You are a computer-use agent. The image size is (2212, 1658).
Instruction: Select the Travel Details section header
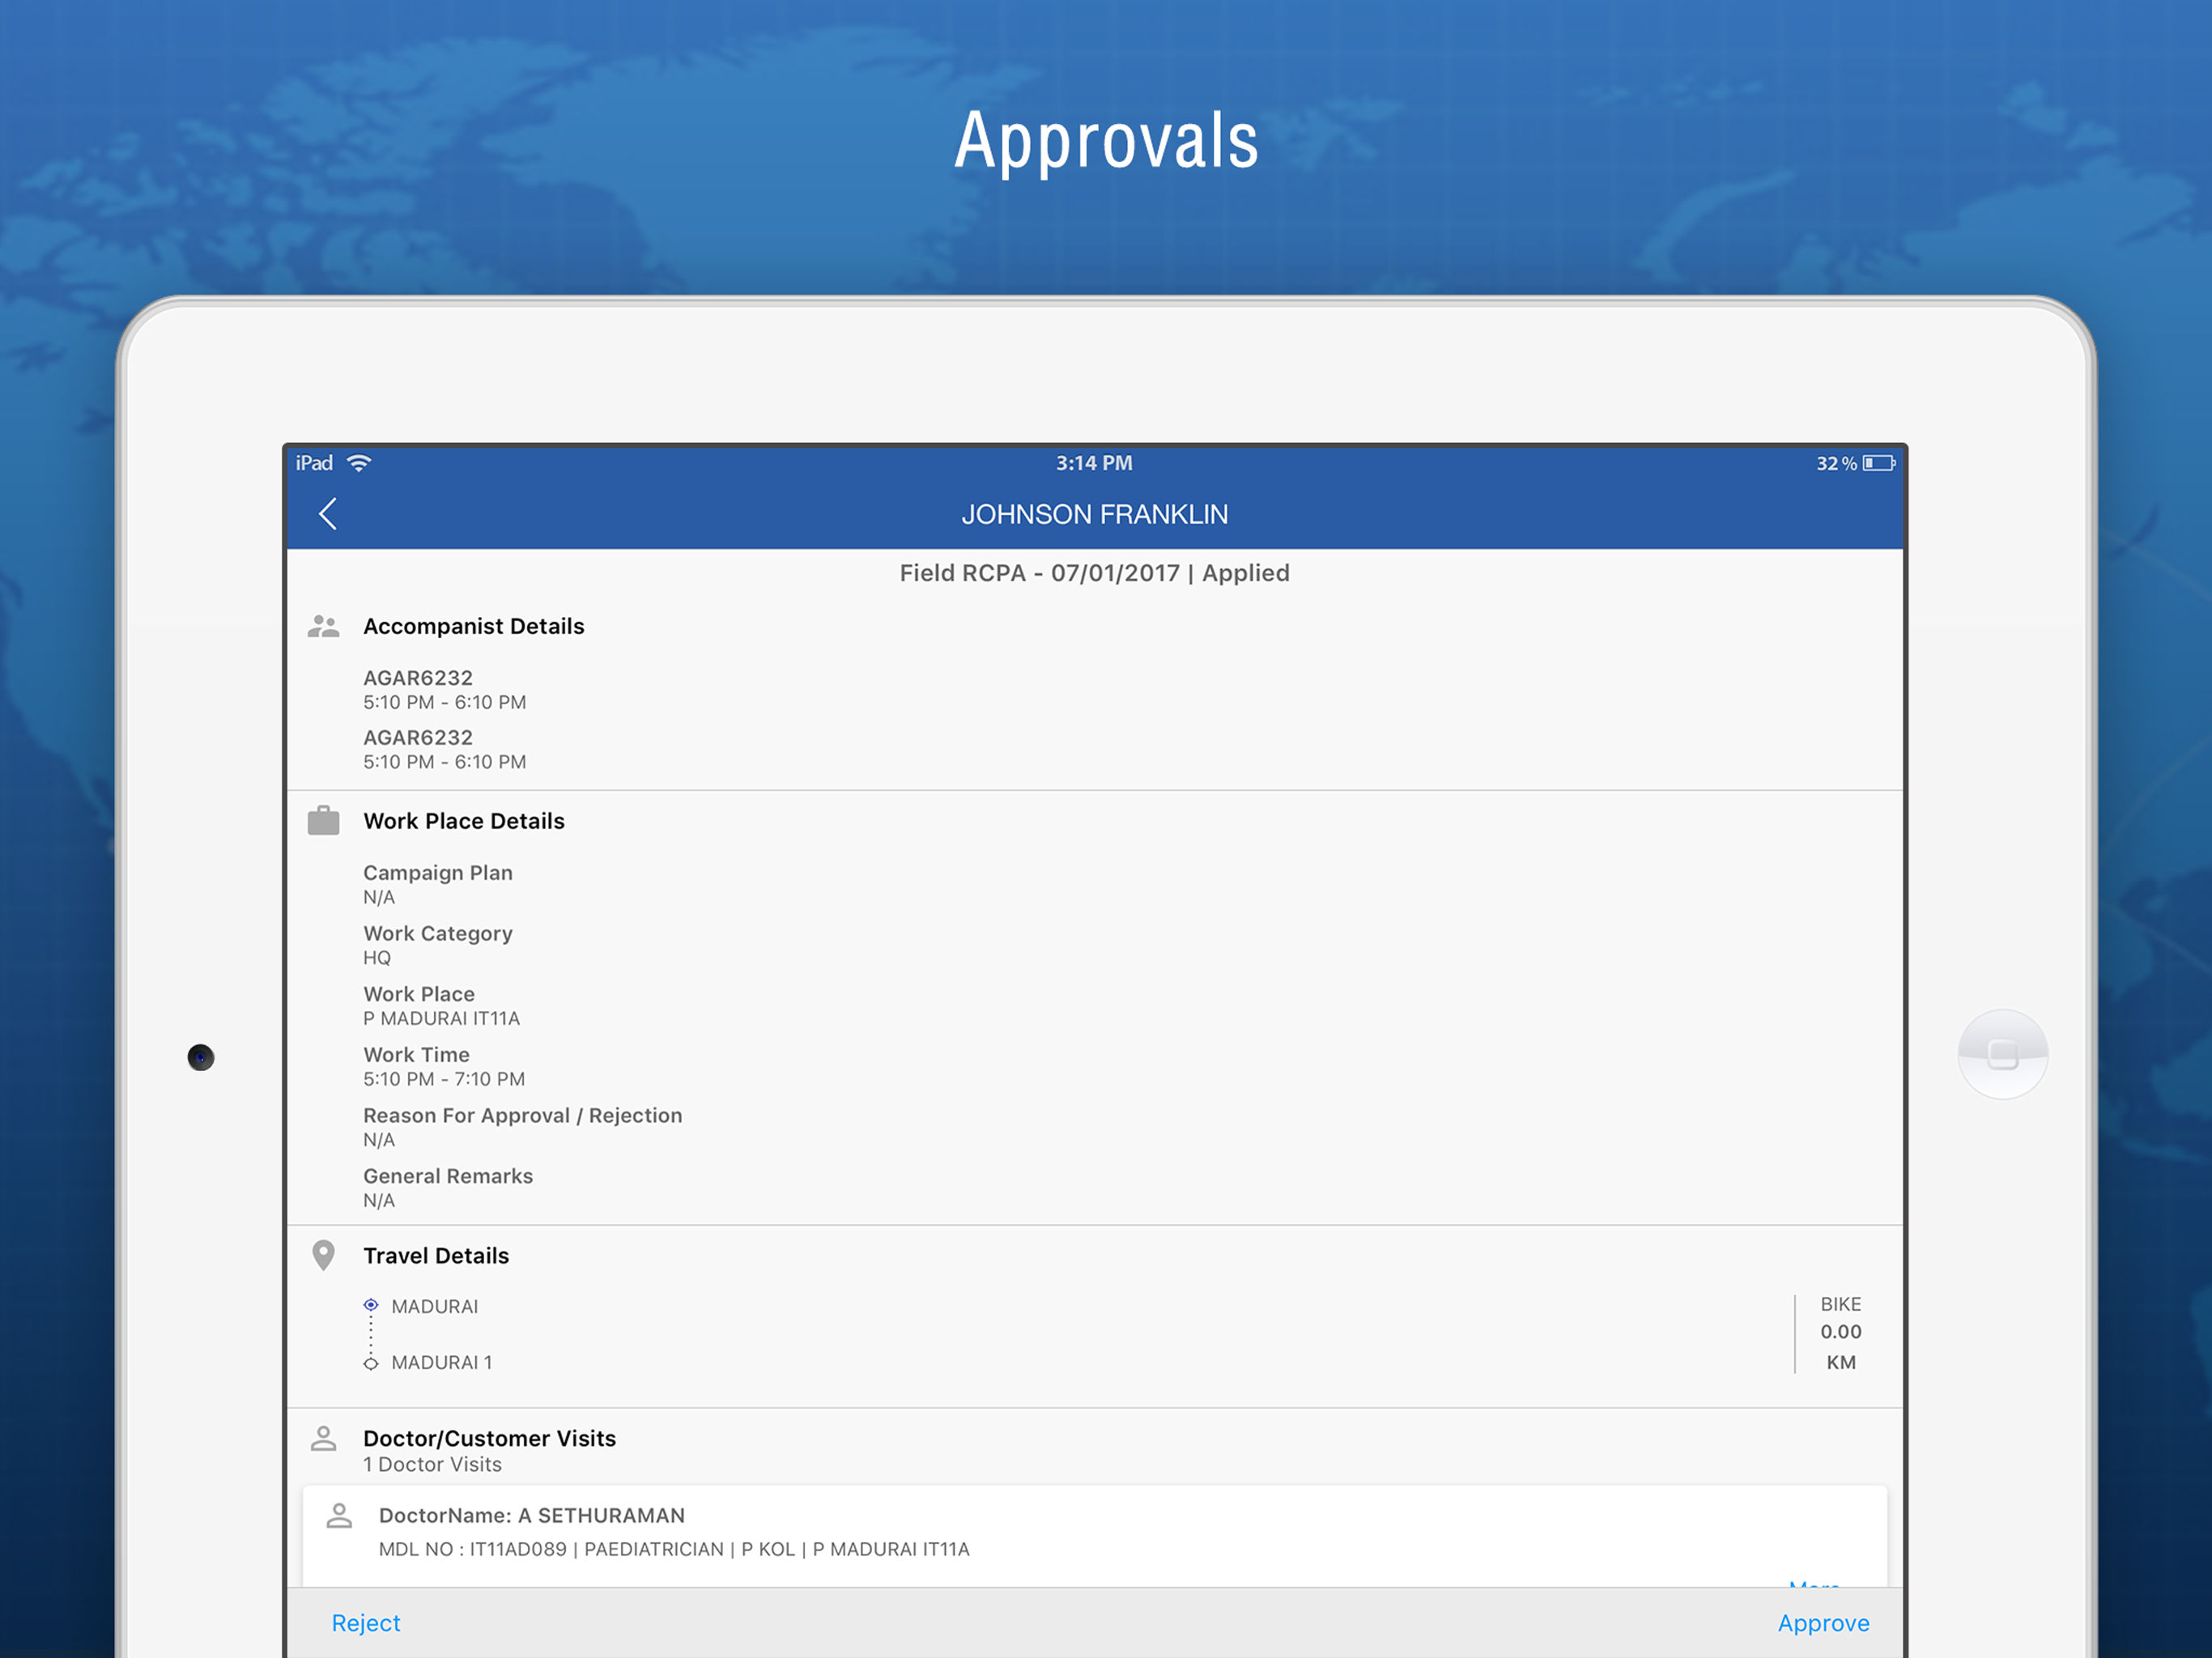(436, 1256)
